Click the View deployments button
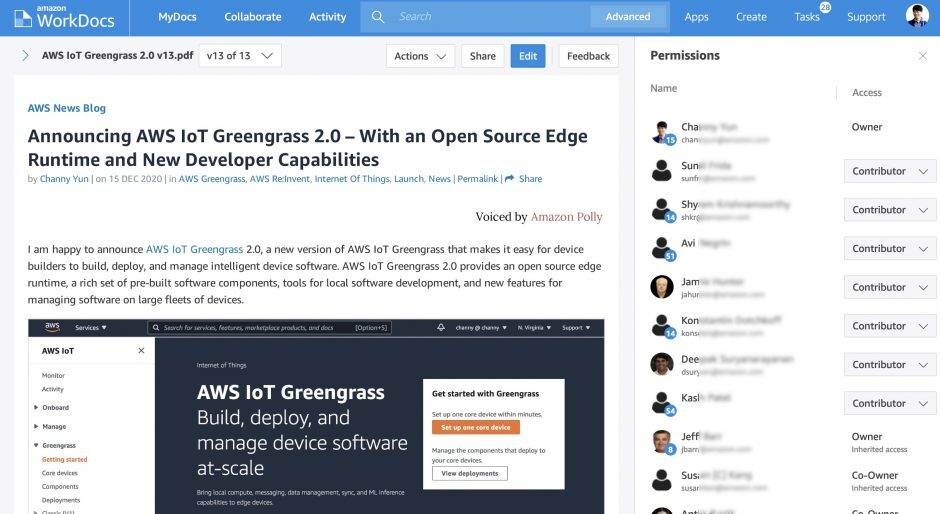 click(470, 474)
